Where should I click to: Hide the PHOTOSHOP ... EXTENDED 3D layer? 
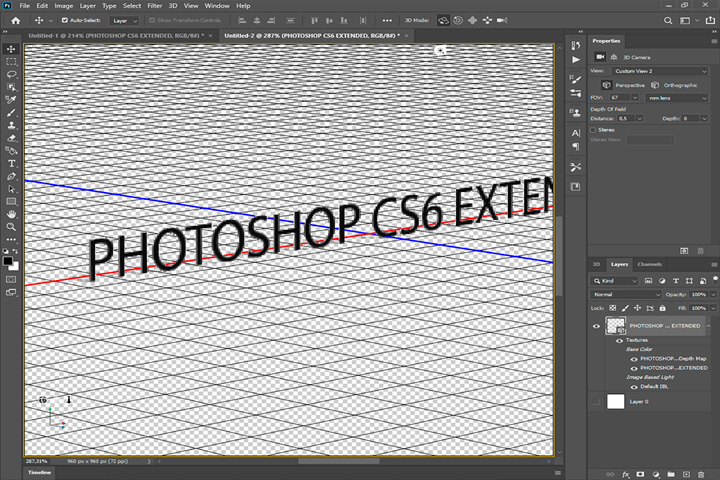596,326
